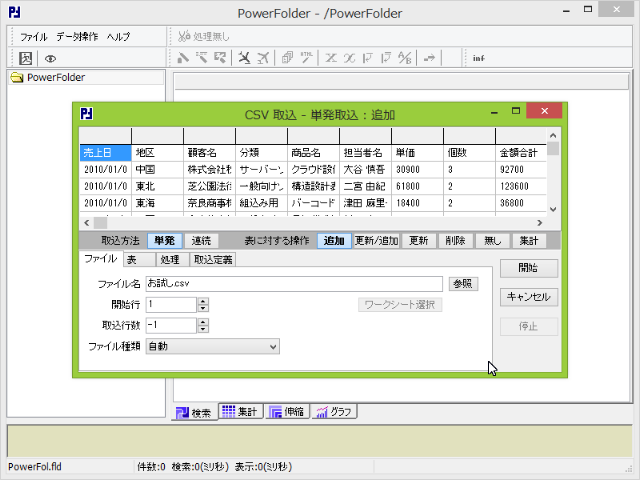640x480 pixels.
Task: Select 単発 import method toggle
Action: [164, 241]
